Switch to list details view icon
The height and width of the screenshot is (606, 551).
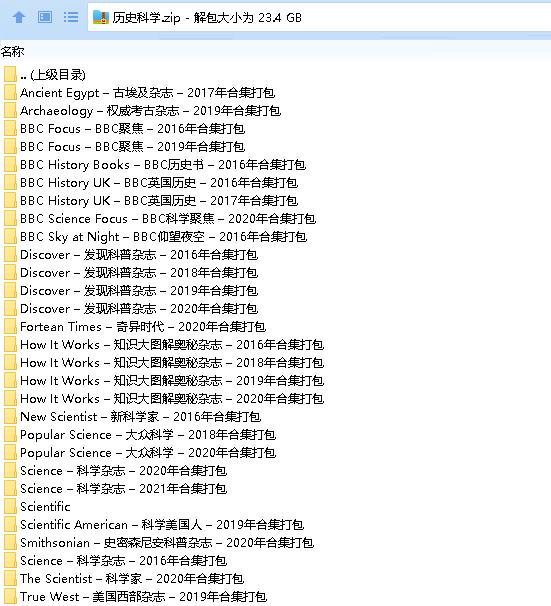71,17
